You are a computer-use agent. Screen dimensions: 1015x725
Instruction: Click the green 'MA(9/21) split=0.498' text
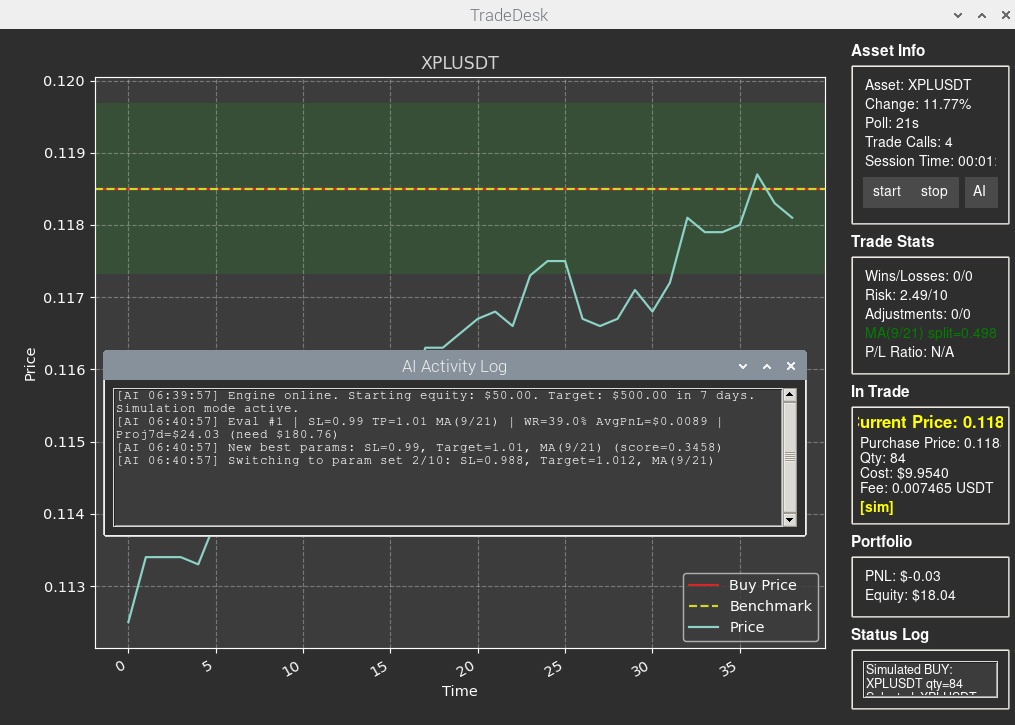tap(930, 333)
